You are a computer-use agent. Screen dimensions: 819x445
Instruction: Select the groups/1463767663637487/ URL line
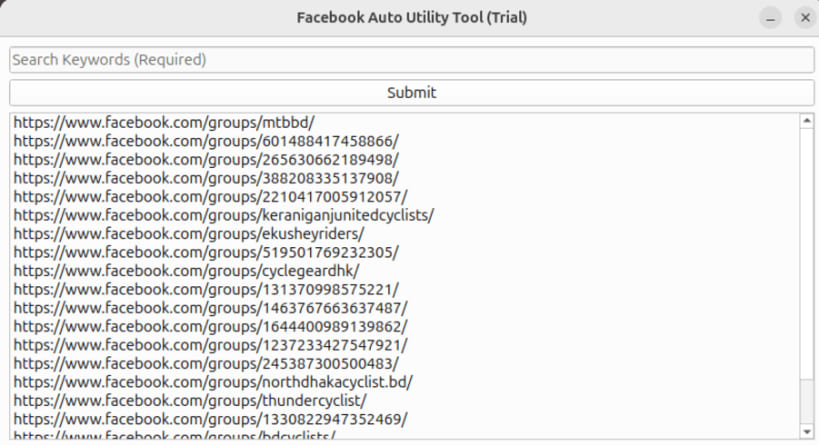coord(210,308)
